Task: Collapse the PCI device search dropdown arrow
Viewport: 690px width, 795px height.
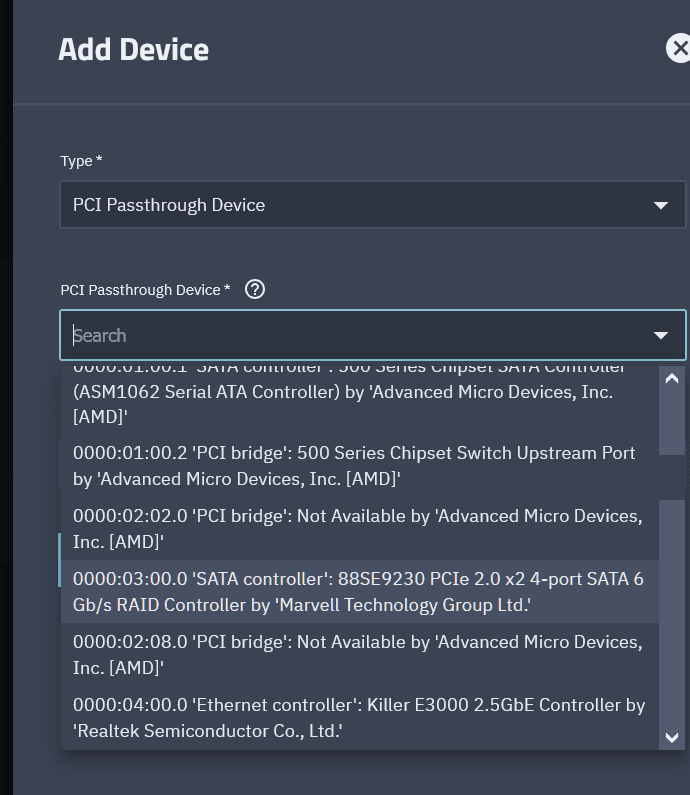Action: click(660, 335)
